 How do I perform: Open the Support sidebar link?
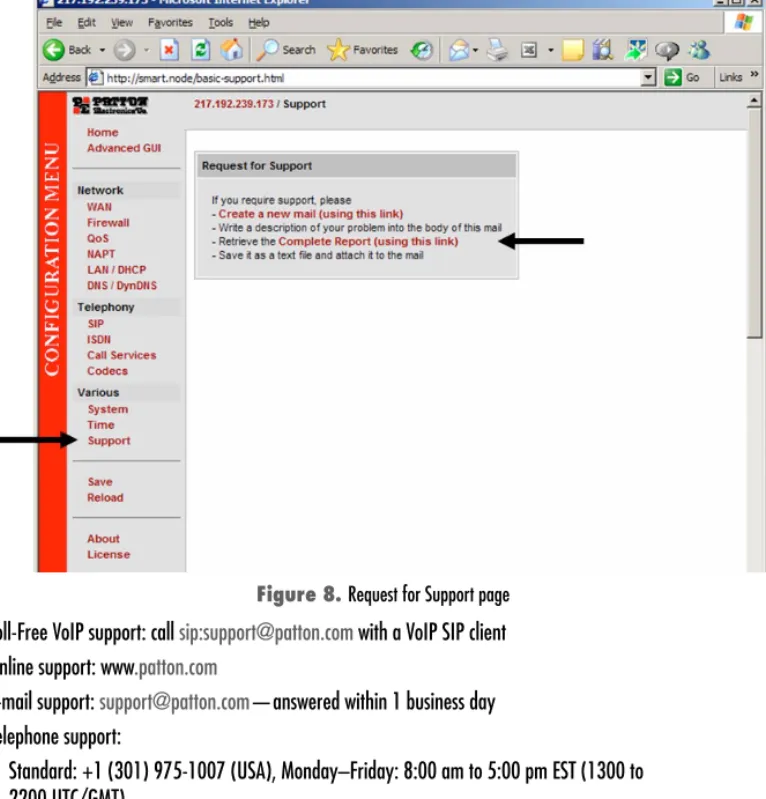point(109,441)
